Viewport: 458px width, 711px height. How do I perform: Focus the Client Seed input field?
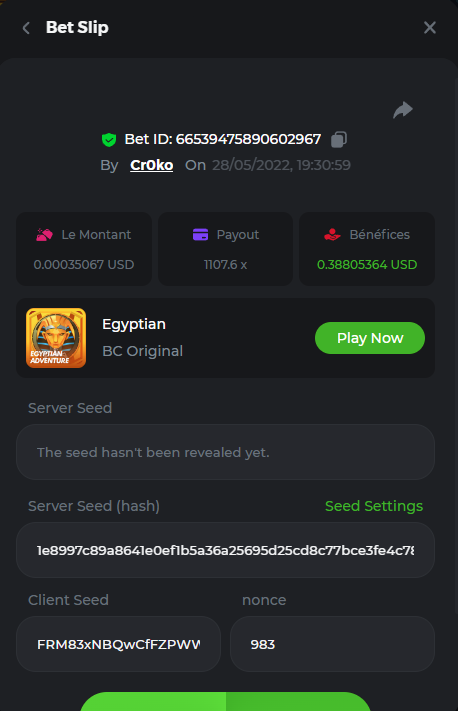(118, 644)
